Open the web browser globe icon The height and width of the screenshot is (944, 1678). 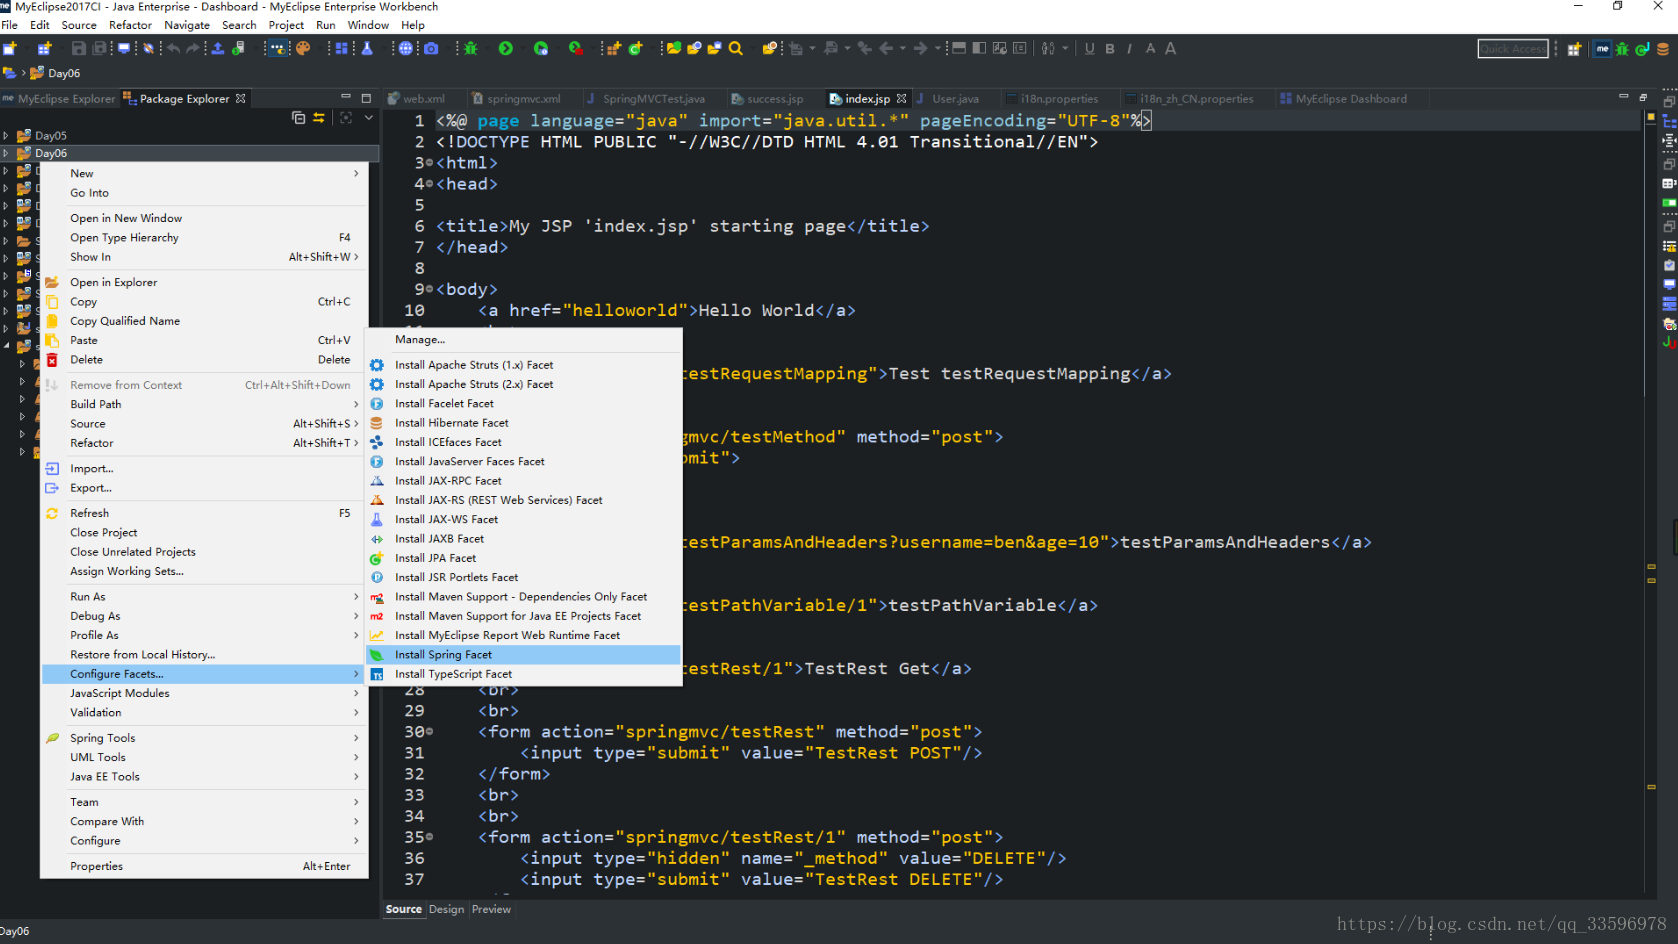(x=406, y=48)
